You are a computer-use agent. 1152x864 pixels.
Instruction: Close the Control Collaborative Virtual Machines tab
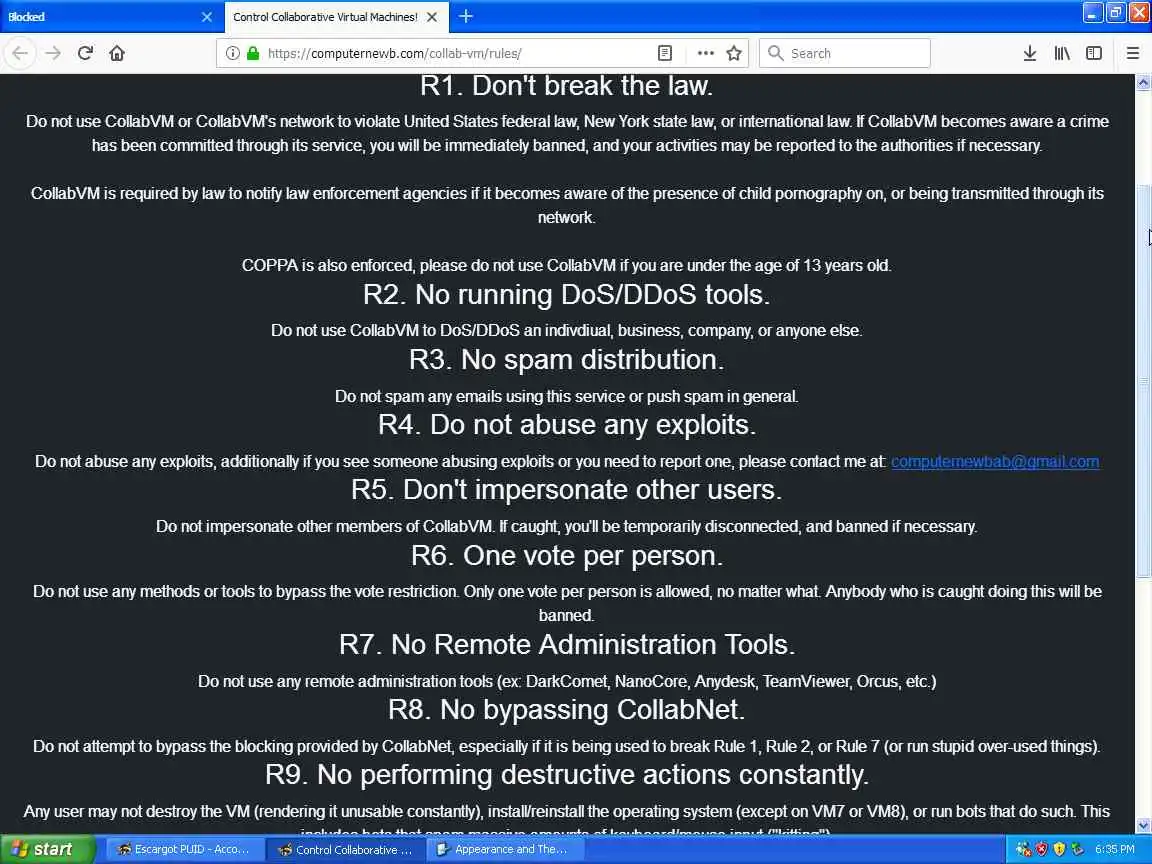433,16
